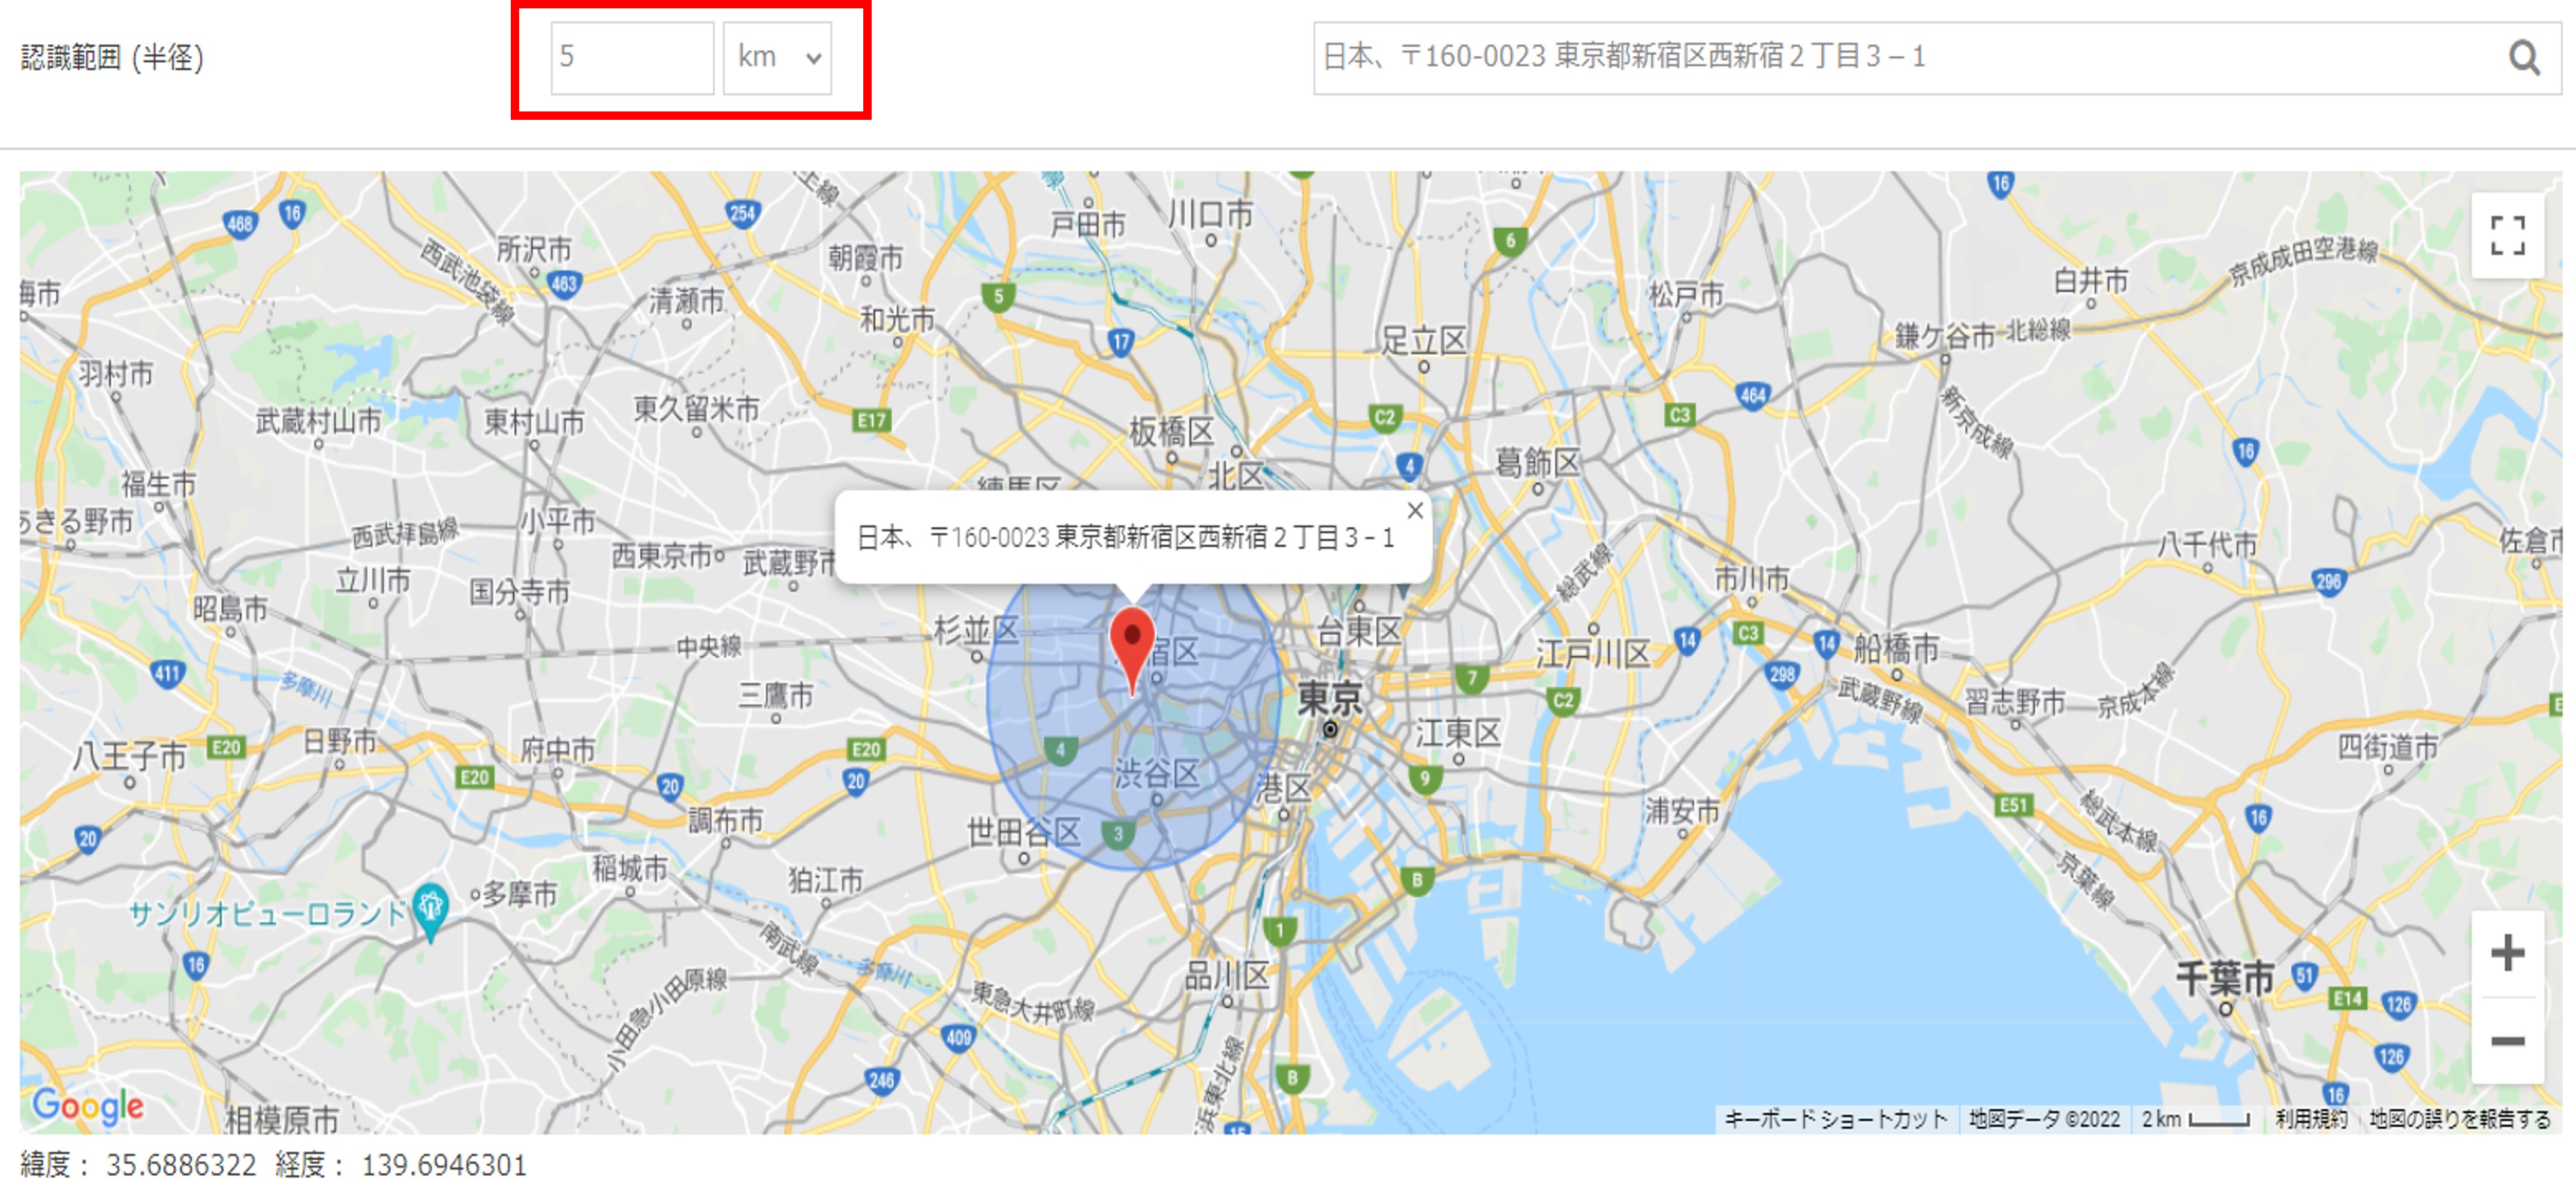Click the 杉並区 label on the map

(976, 631)
